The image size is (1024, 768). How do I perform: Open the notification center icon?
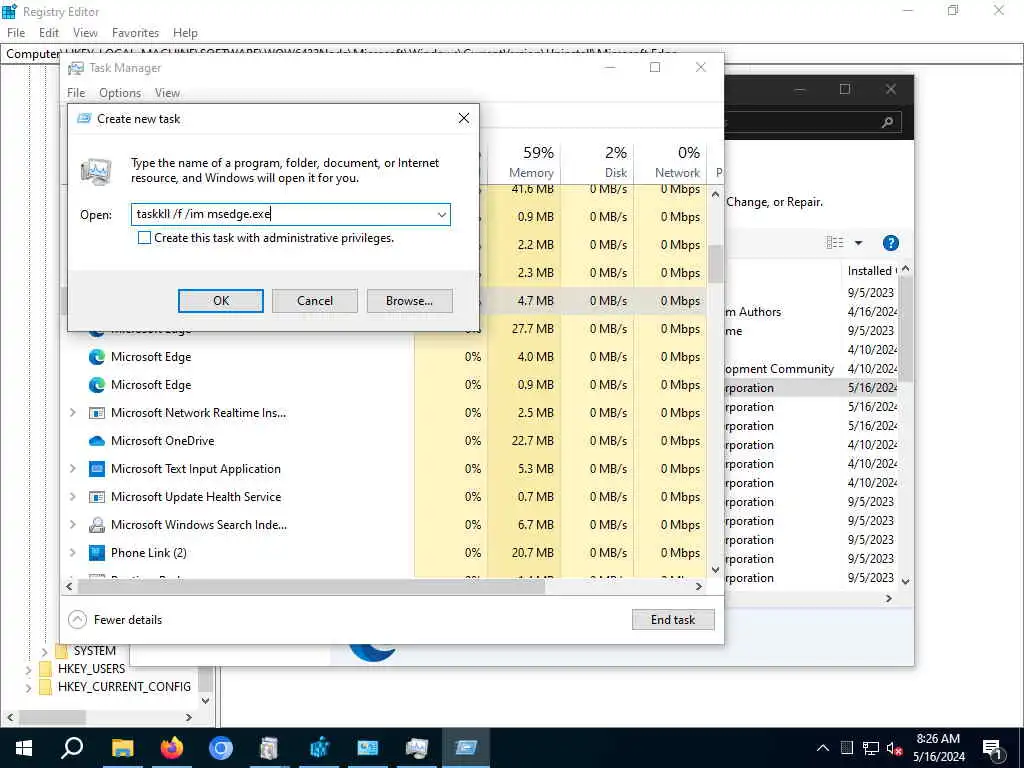(x=993, y=749)
